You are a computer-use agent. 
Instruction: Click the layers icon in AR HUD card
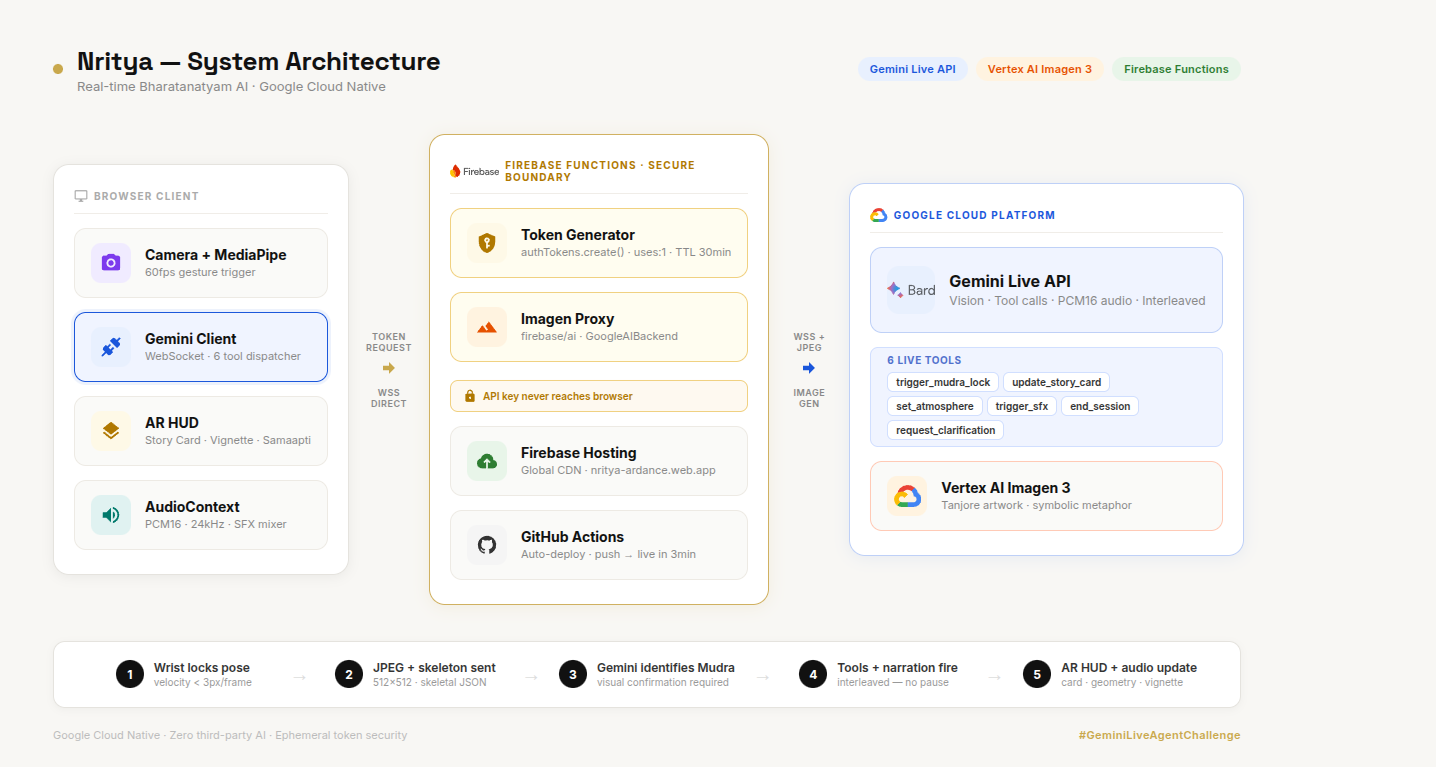click(111, 431)
